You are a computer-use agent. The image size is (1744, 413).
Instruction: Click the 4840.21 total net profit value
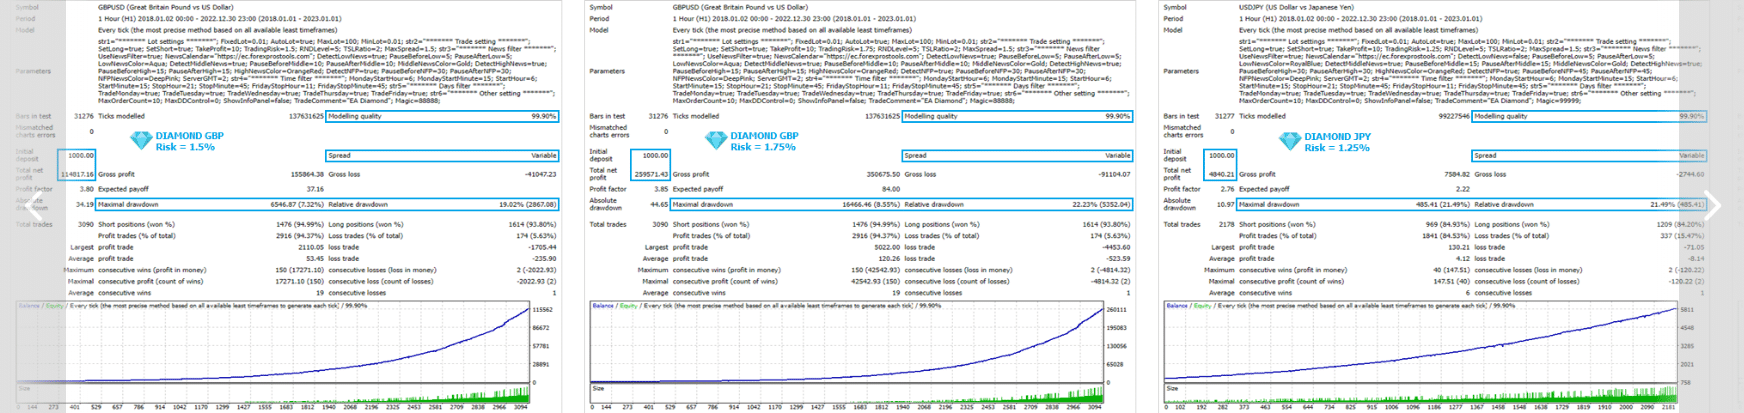pos(1222,174)
